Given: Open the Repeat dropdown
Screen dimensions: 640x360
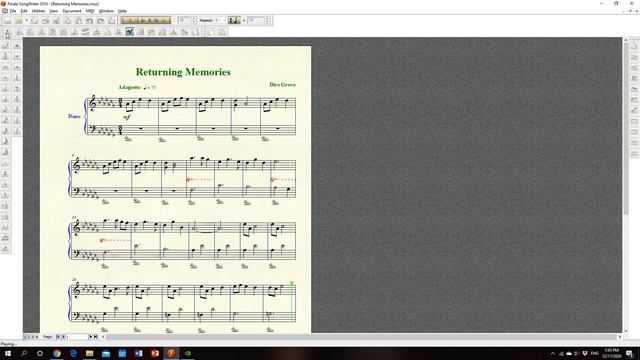Looking at the screenshot, I should (x=220, y=20).
